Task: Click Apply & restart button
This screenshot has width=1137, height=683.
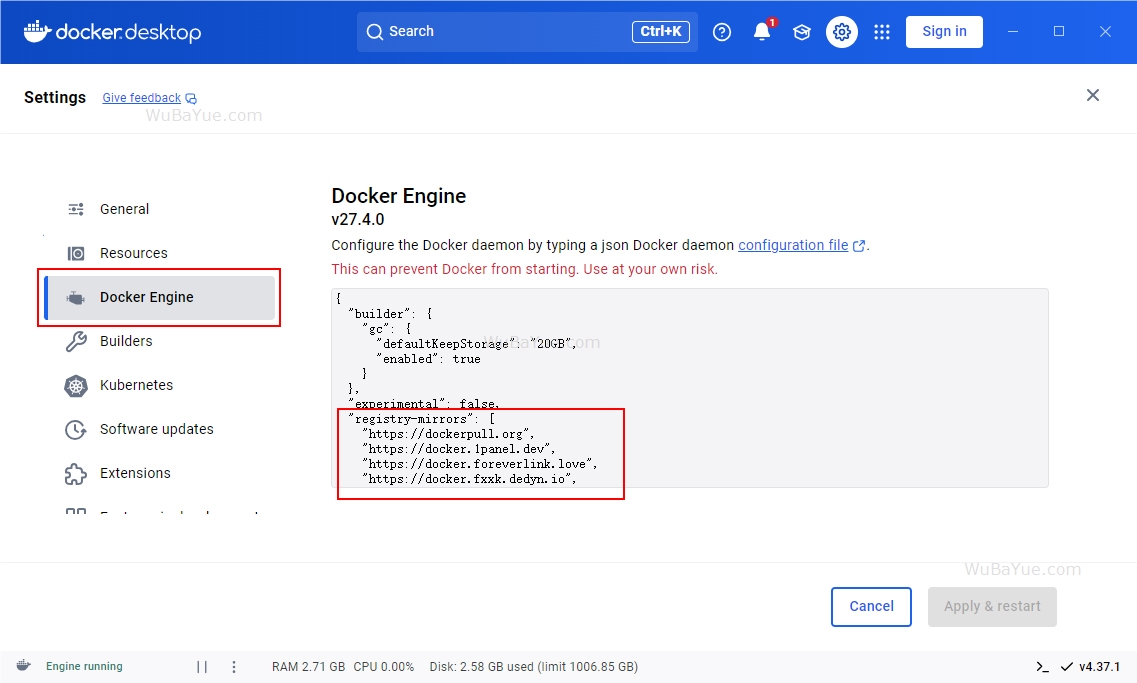Action: coord(992,606)
